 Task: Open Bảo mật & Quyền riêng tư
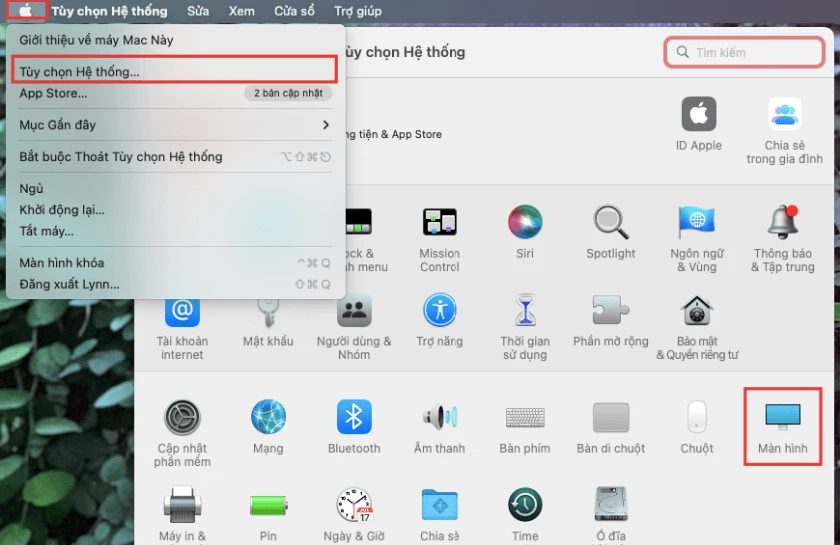tap(697, 327)
